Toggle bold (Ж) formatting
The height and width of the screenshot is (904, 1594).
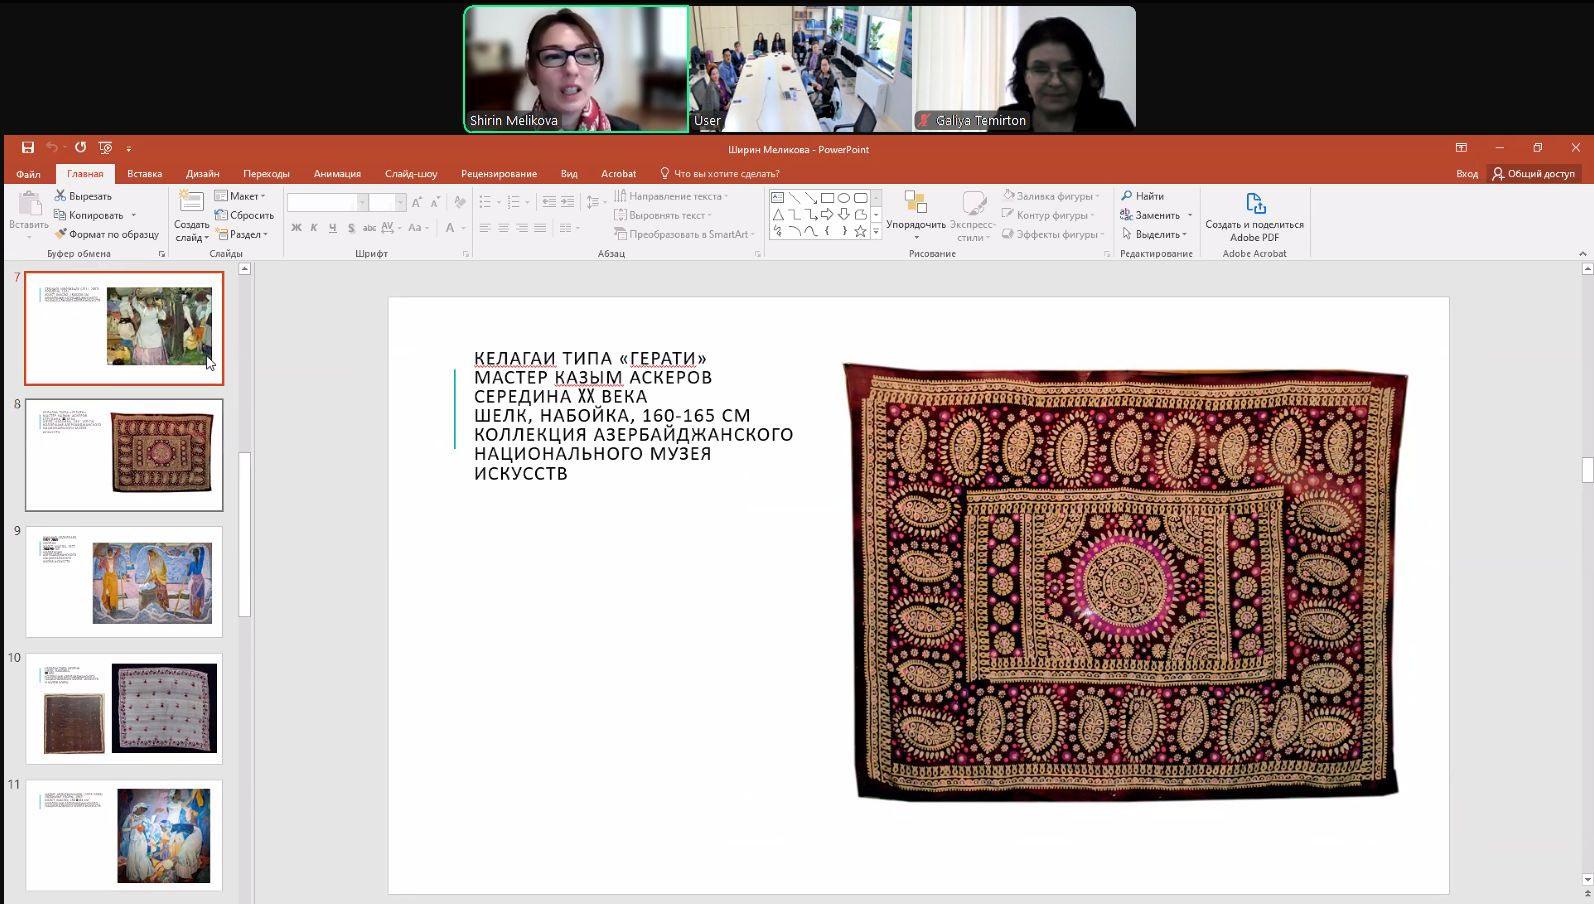[296, 228]
